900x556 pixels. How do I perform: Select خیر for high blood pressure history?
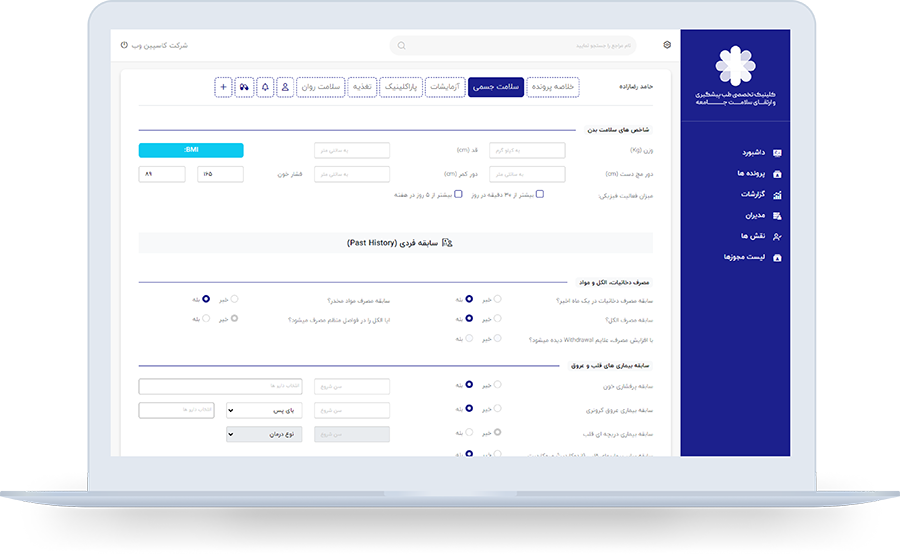[x=497, y=384]
